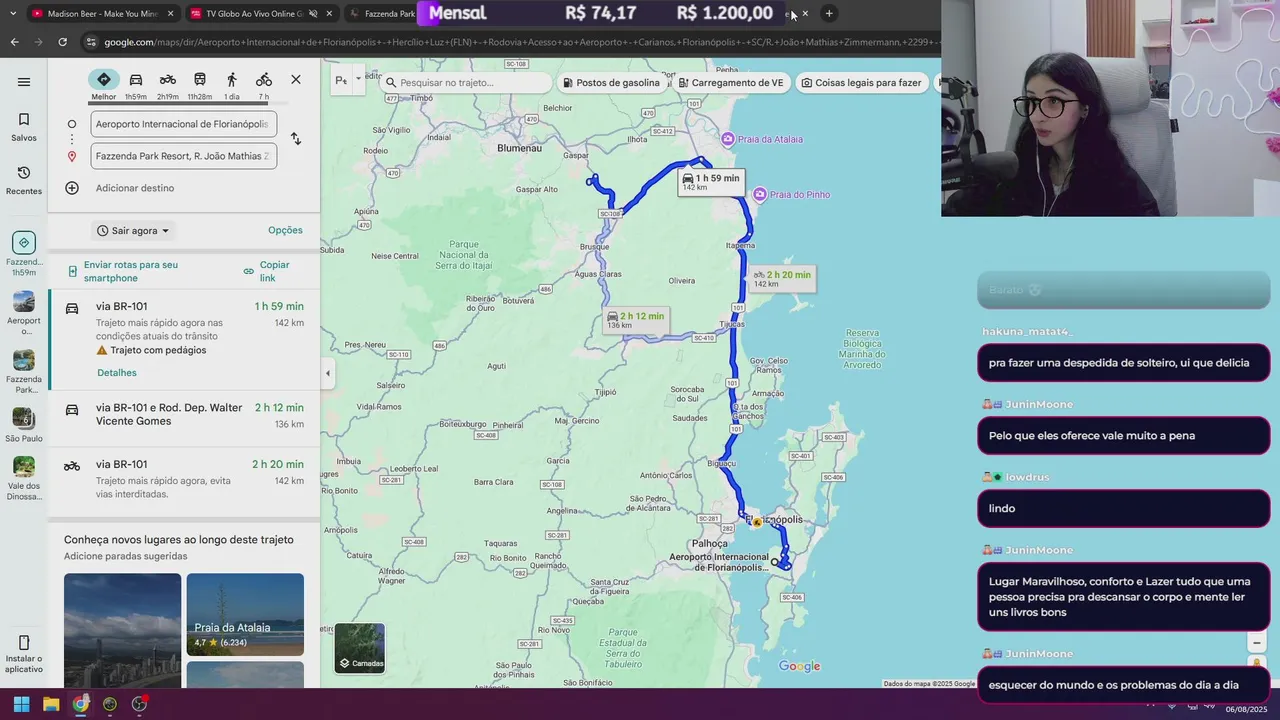Viewport: 1280px width, 720px height.
Task: Select Coisas legais para fazer chip
Action: click(861, 83)
